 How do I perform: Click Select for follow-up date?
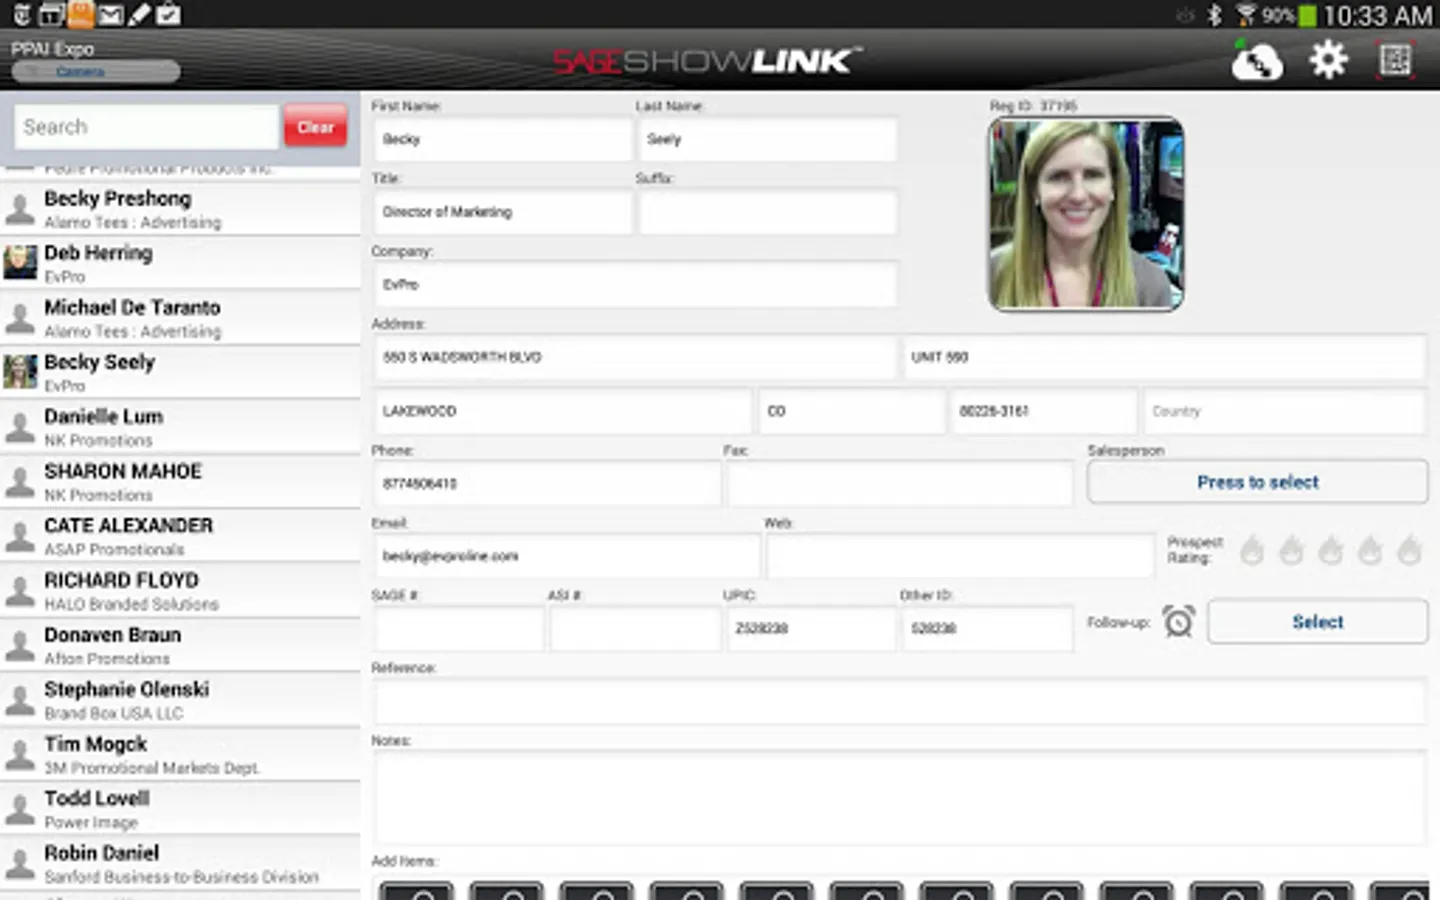[1317, 622]
